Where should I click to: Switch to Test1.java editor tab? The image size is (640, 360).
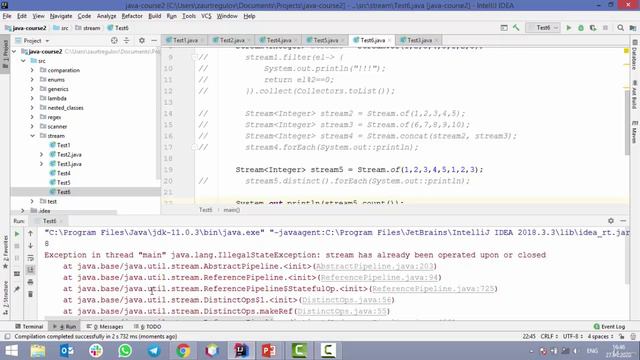pyautogui.click(x=185, y=40)
